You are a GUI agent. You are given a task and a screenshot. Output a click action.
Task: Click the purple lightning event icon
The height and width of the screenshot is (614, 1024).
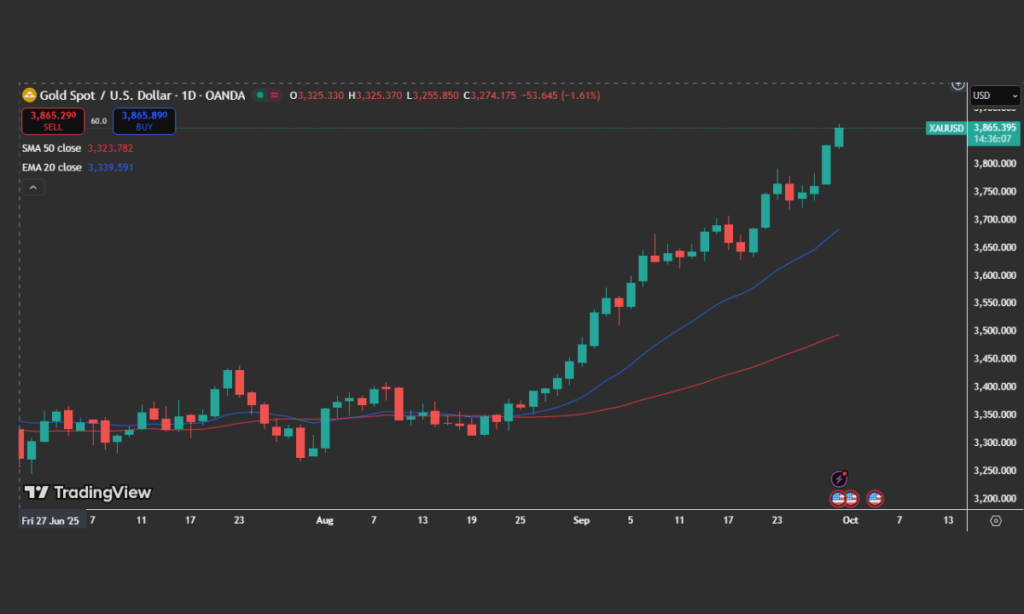(x=840, y=480)
